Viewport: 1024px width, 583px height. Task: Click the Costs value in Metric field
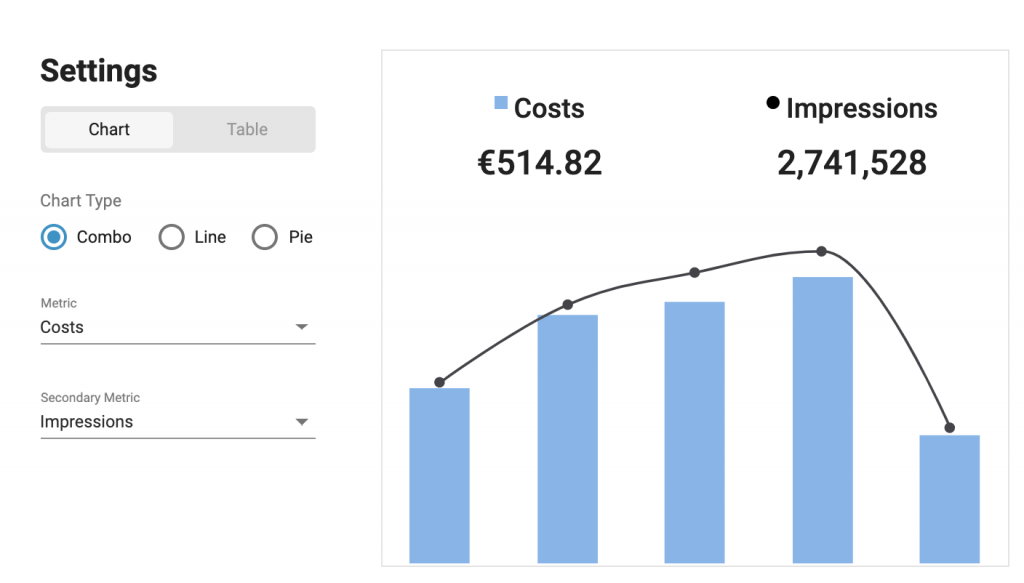pos(62,327)
